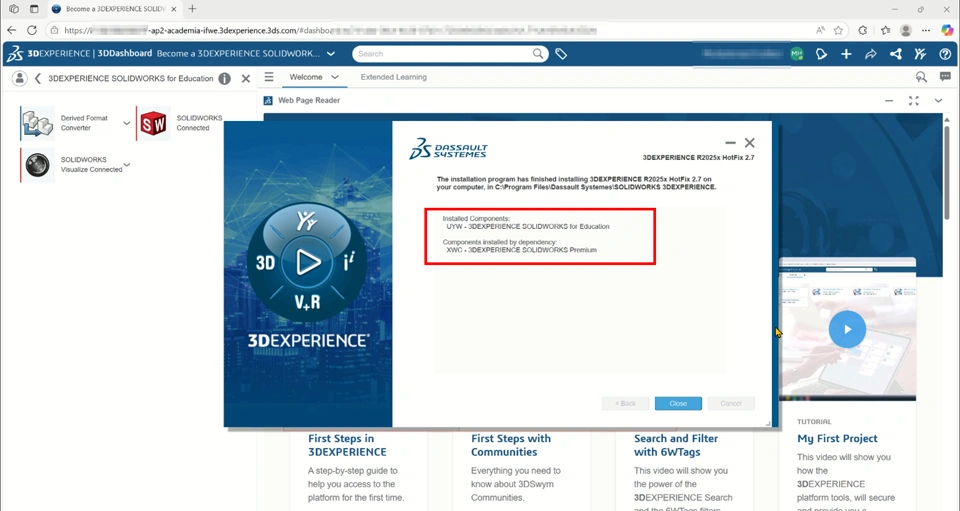Refresh the browser page
The width and height of the screenshot is (960, 511).
point(32,30)
